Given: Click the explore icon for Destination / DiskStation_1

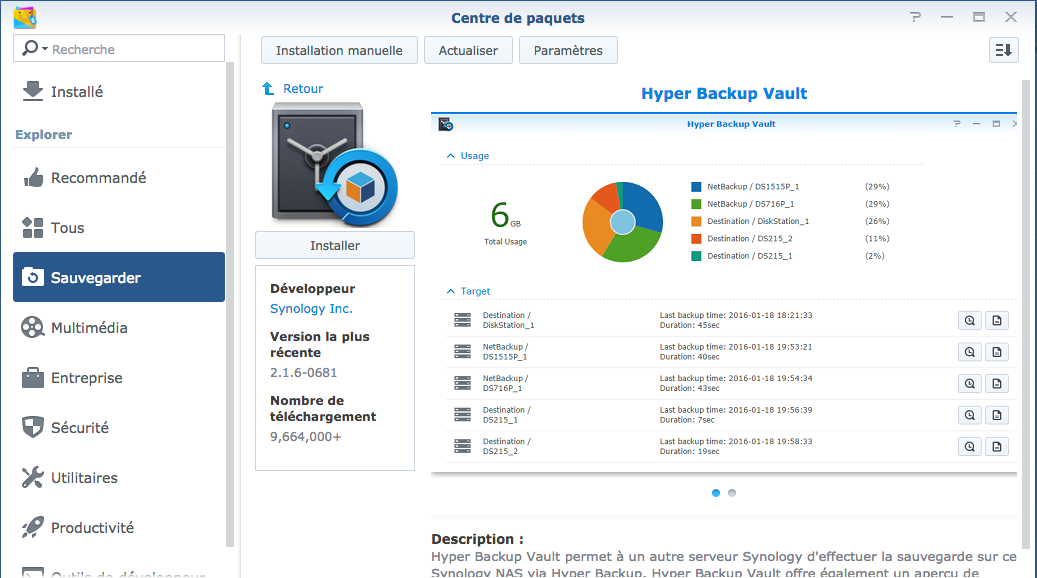Looking at the screenshot, I should (x=970, y=321).
